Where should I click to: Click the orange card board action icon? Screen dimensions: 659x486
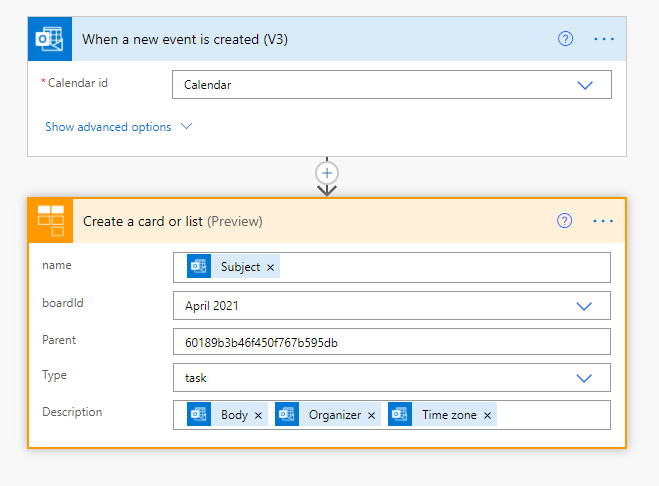51,221
